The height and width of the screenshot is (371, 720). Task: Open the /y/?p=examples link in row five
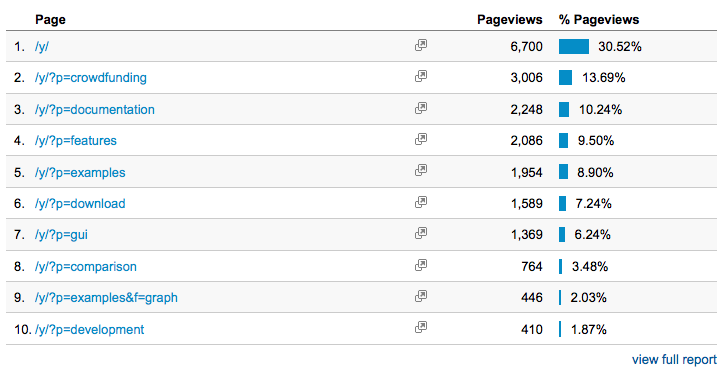point(80,173)
